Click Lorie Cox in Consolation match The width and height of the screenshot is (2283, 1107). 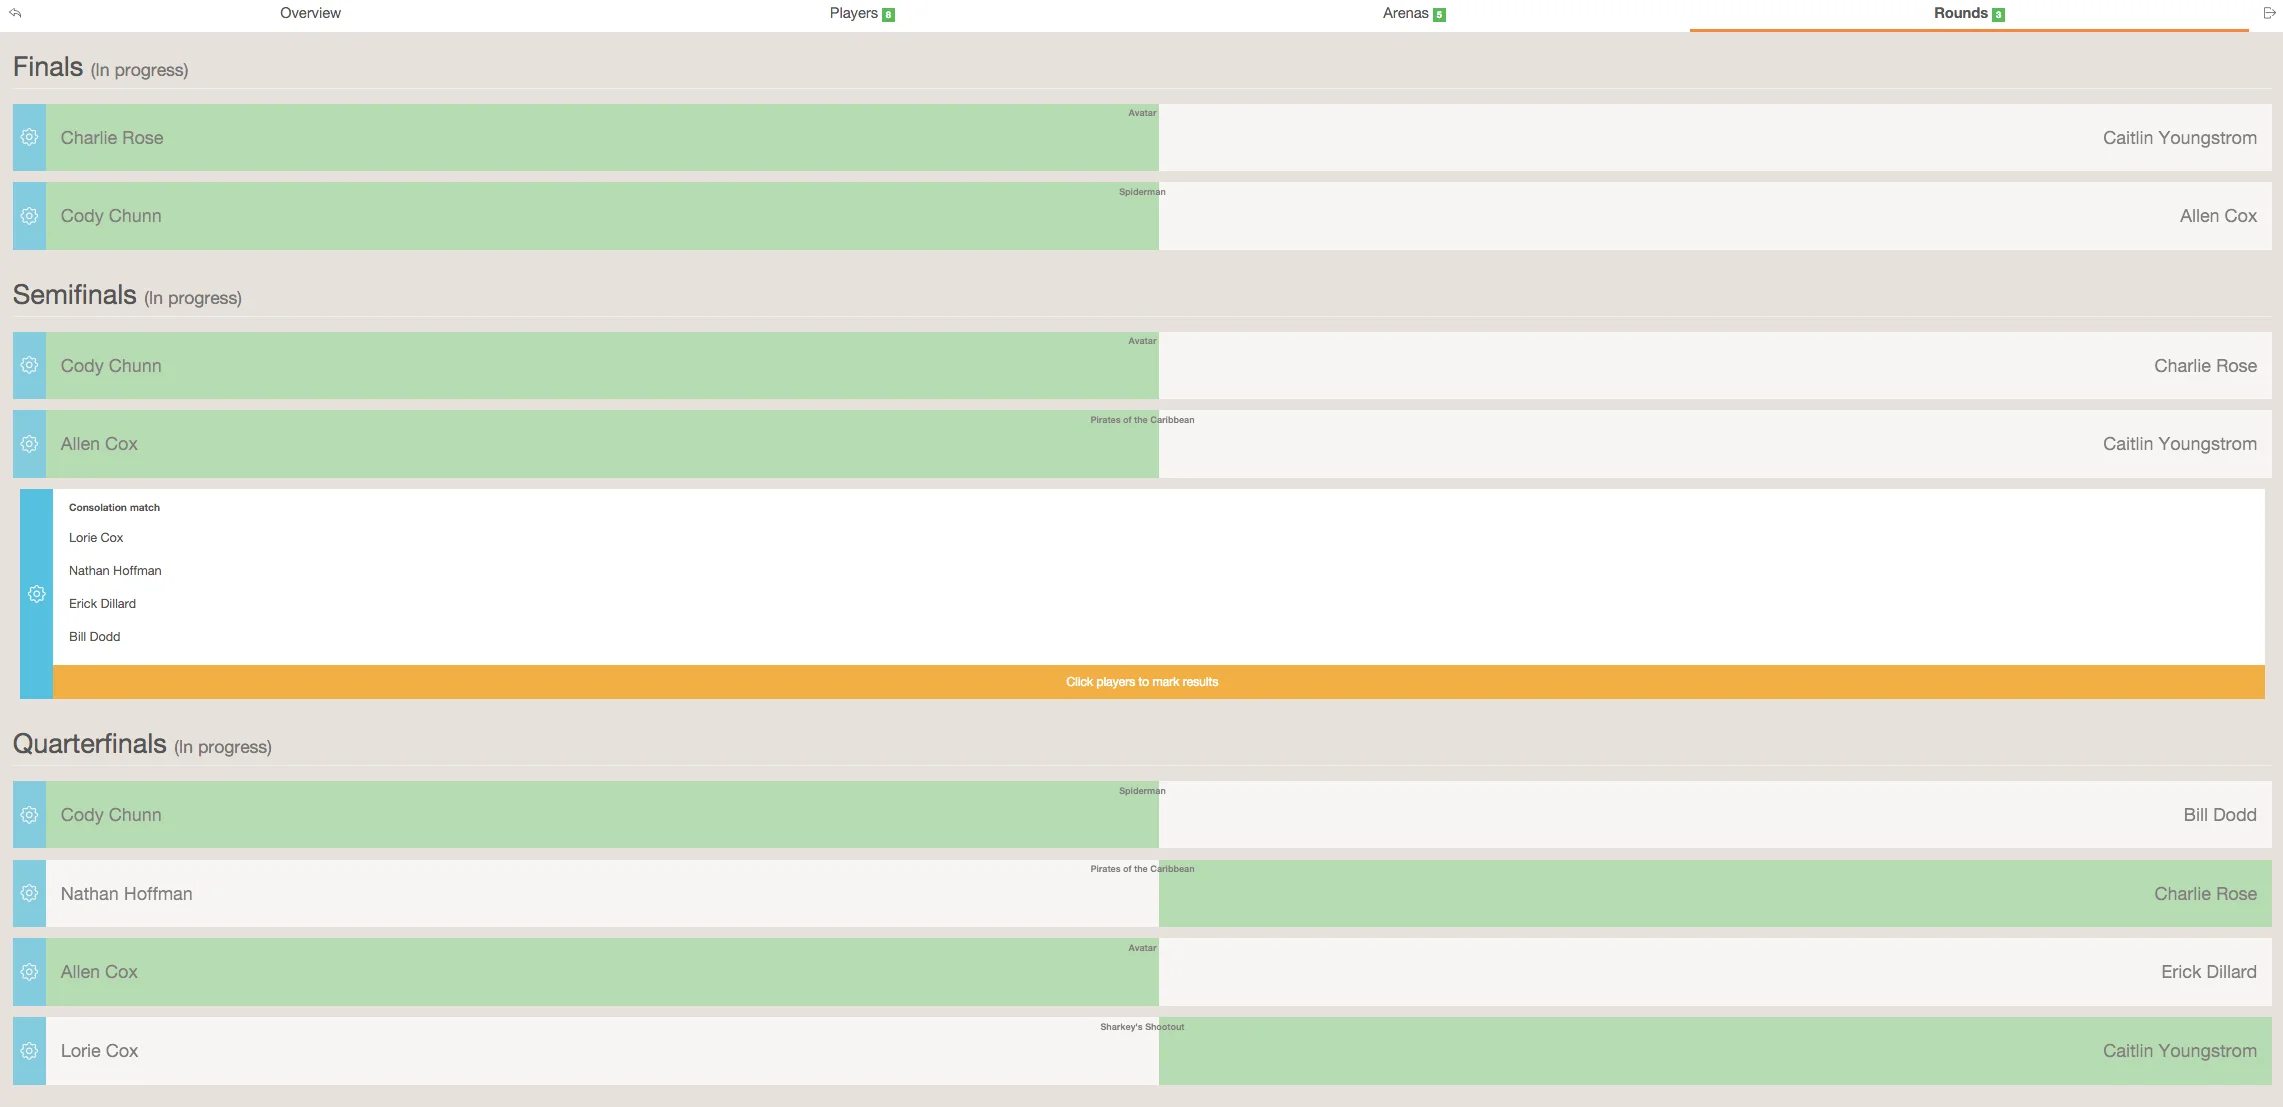pyautogui.click(x=96, y=538)
